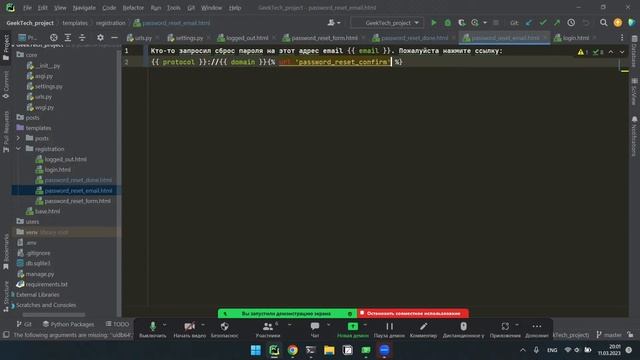Image resolution: width=640 pixels, height=360 pixels.
Task: Switch to login.html editor tab
Action: point(571,38)
